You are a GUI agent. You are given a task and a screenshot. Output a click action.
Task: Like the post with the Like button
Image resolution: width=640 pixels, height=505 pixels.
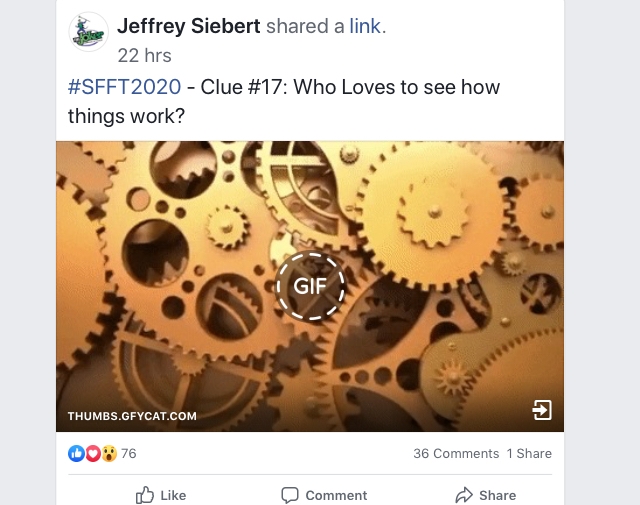pyautogui.click(x=161, y=495)
